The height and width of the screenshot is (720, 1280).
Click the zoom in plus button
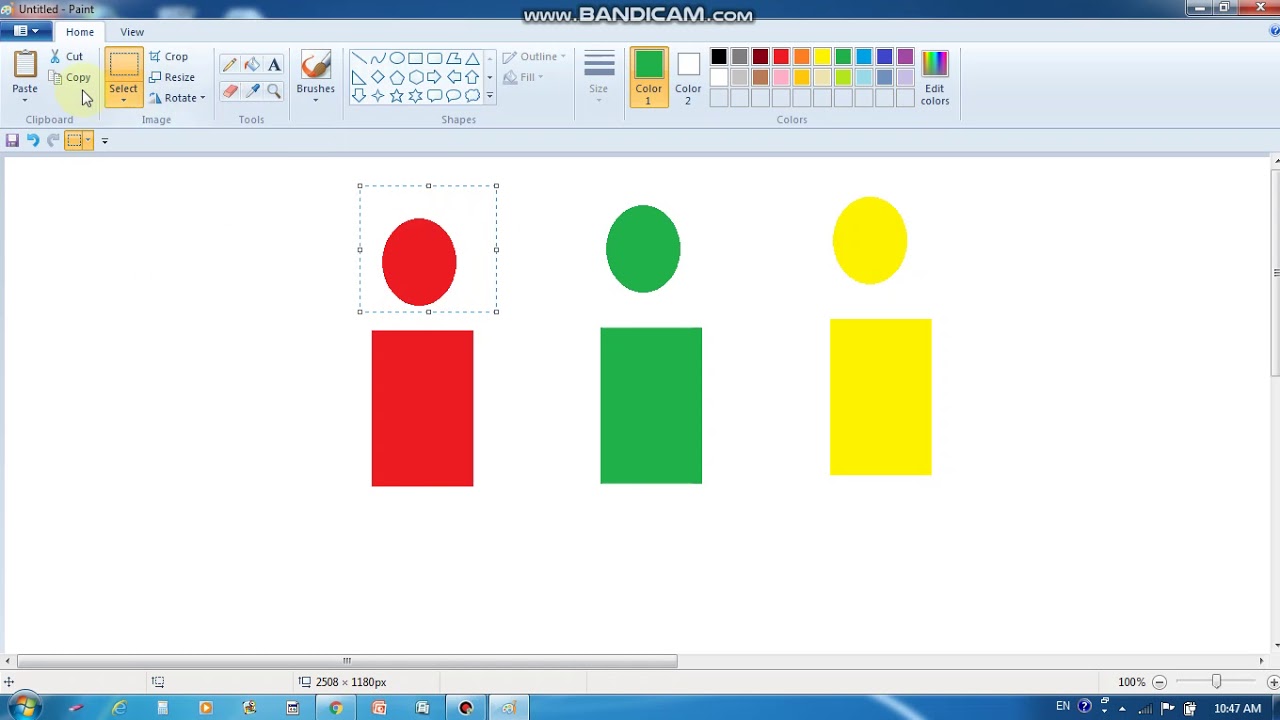point(1272,682)
